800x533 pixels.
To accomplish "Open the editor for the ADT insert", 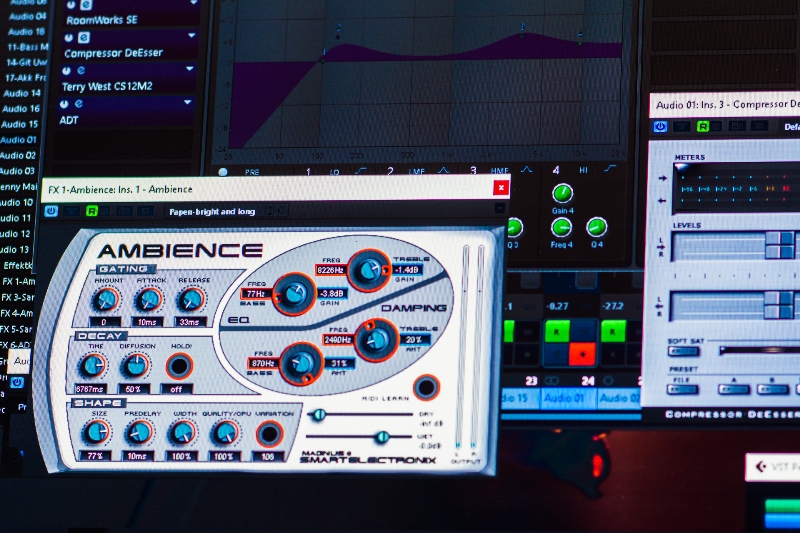I will tap(79, 104).
